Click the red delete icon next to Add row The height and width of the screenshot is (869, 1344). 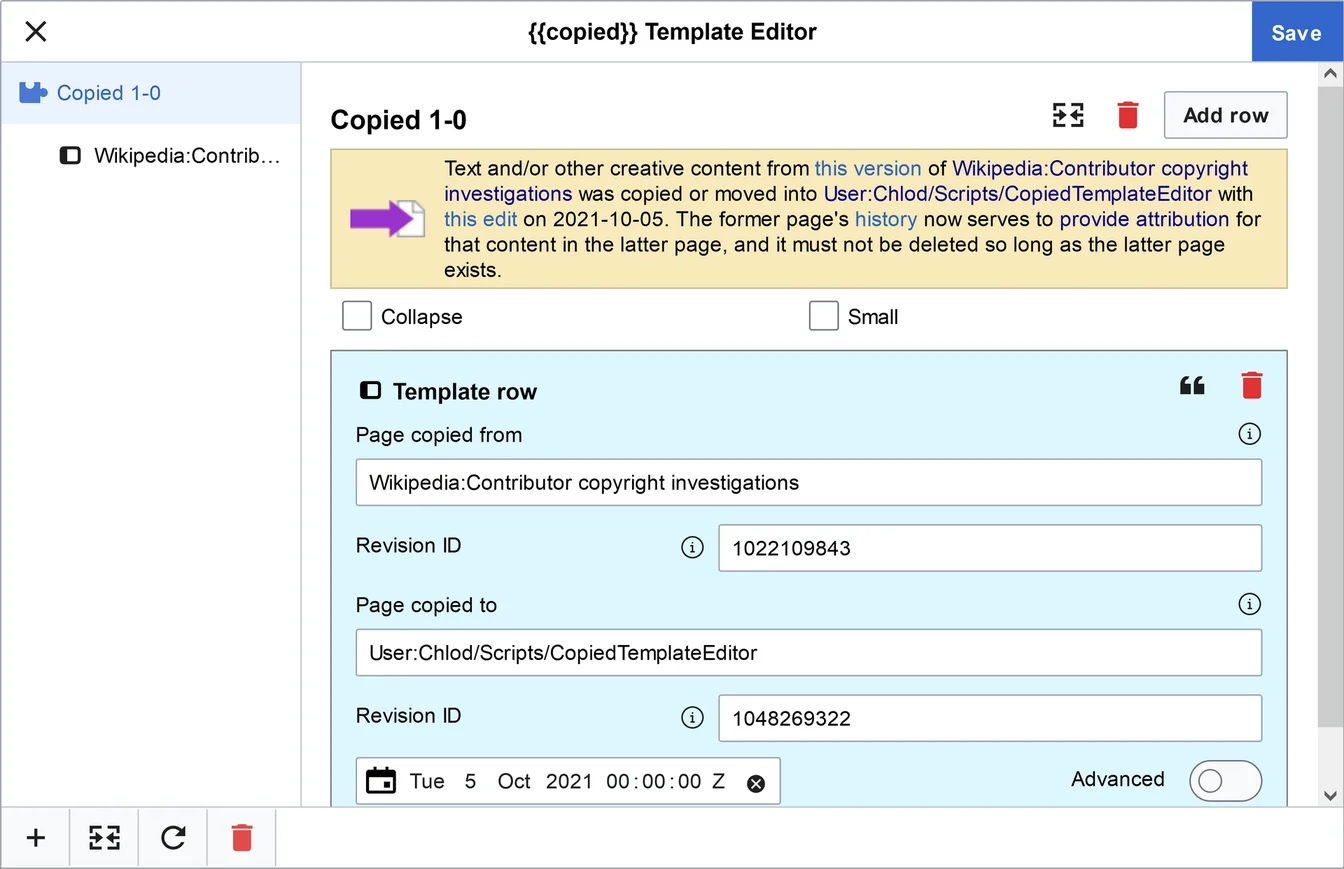click(x=1128, y=115)
